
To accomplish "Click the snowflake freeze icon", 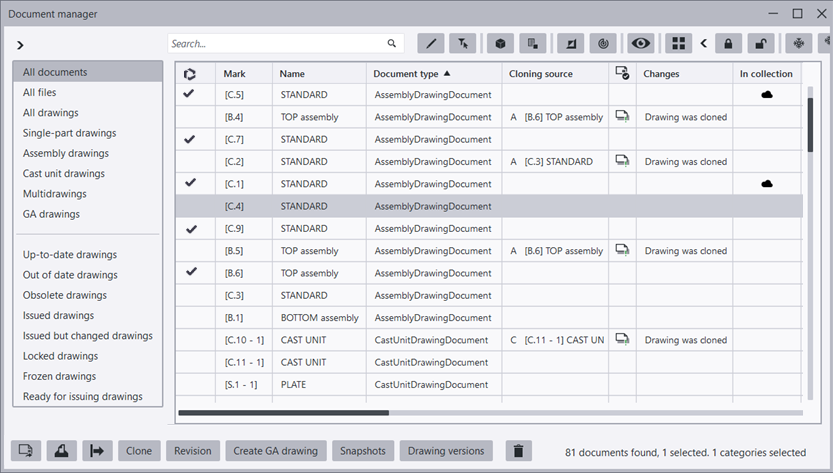I will point(798,44).
